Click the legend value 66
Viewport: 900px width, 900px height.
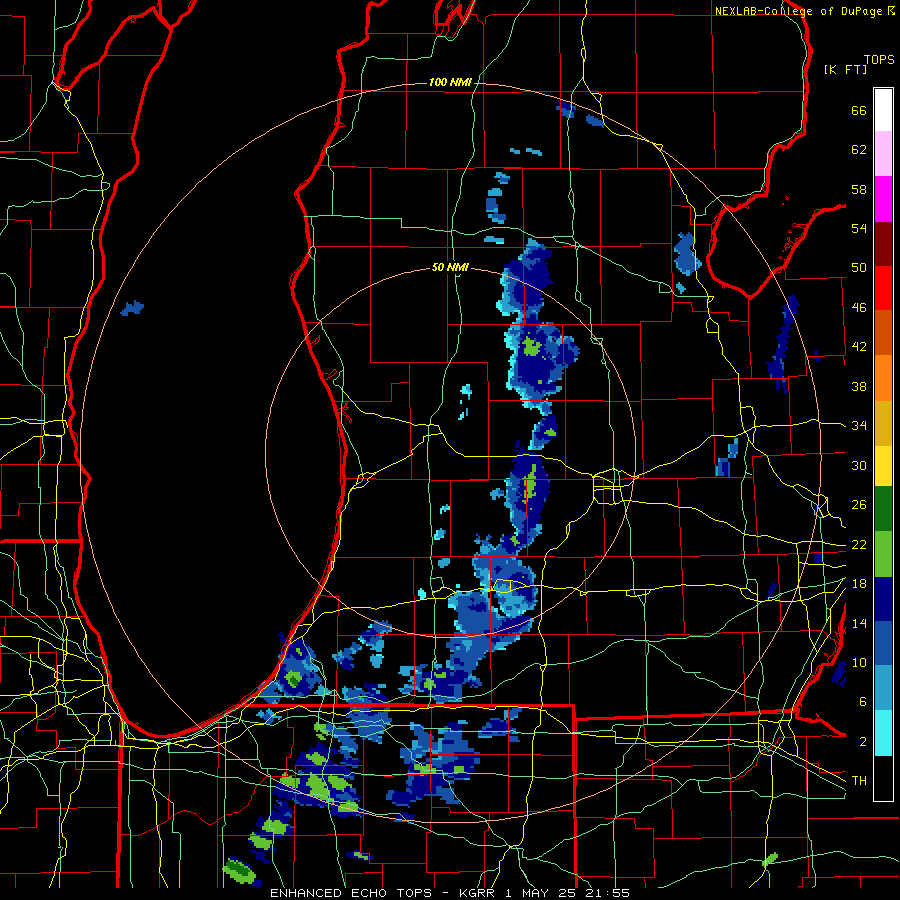859,110
